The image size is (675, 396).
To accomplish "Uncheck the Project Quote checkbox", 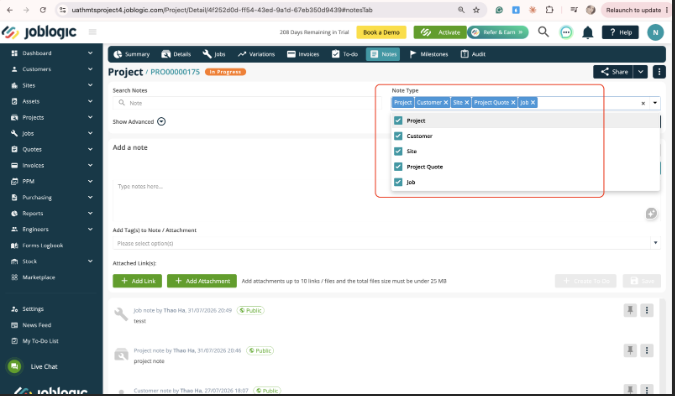I will (x=398, y=167).
